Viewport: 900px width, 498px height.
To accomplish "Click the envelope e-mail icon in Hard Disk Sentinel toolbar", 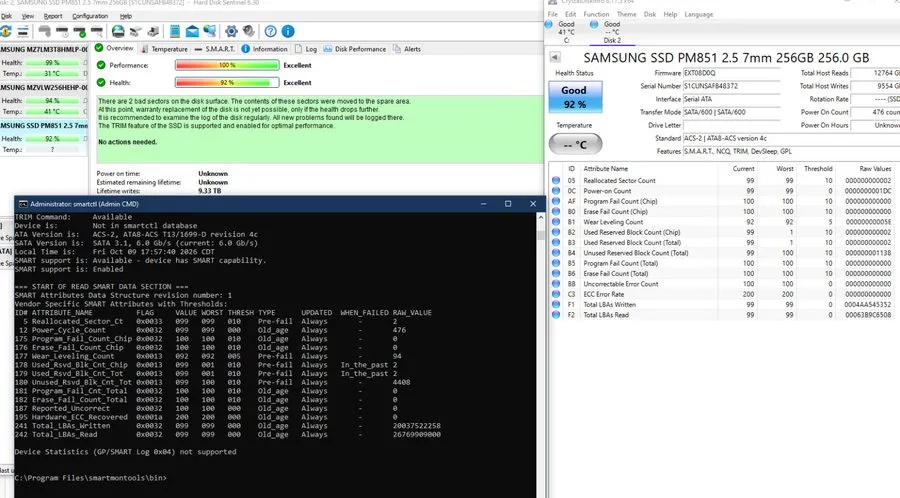I will point(192,31).
